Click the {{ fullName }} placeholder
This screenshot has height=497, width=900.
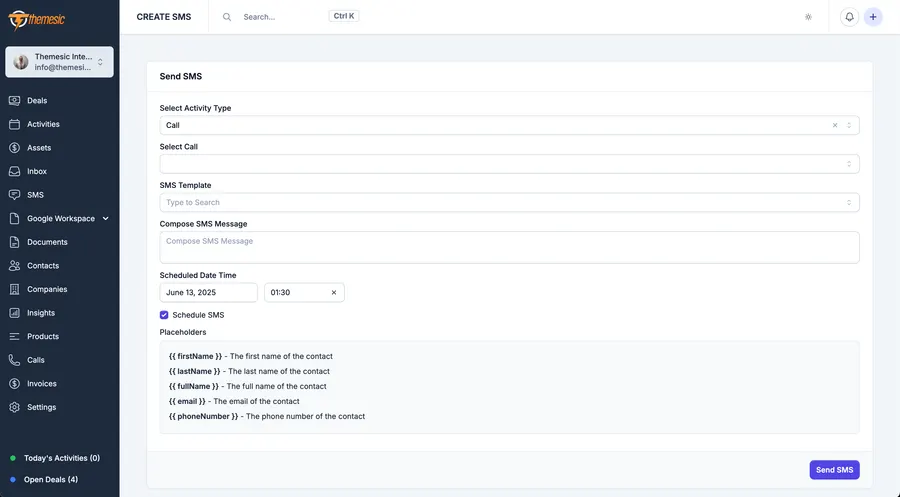point(194,386)
